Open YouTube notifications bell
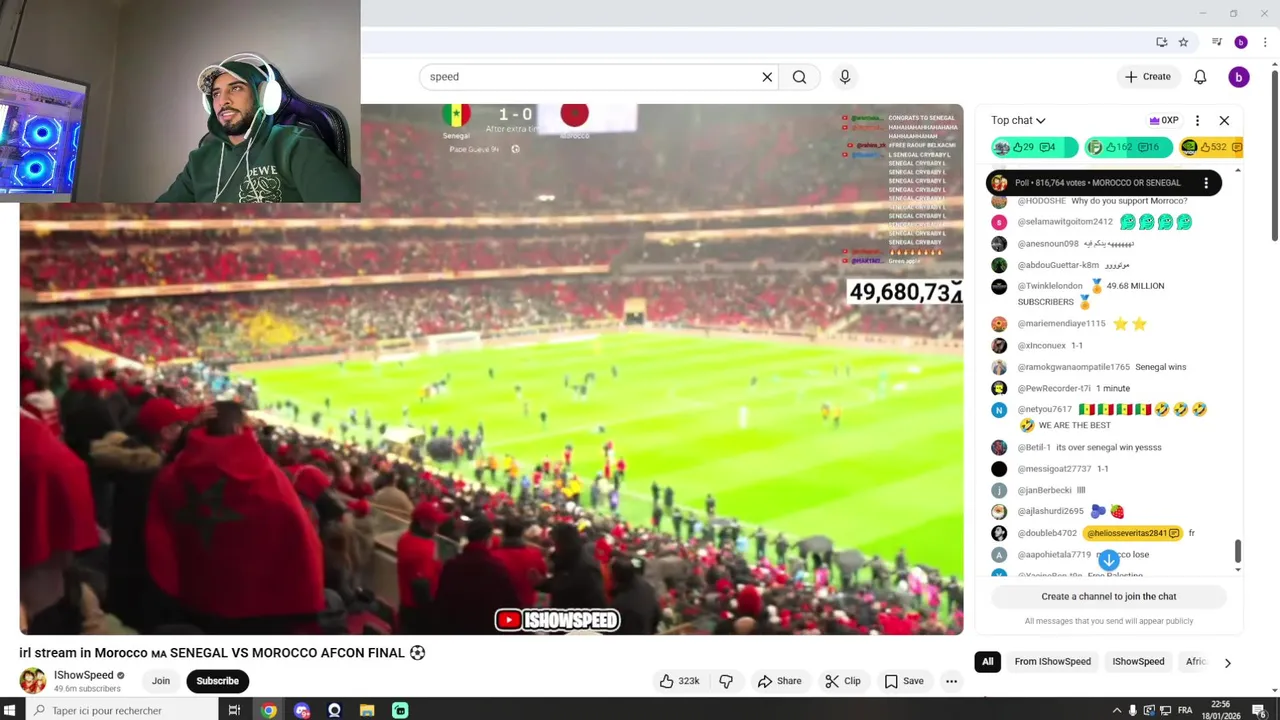 [1200, 77]
